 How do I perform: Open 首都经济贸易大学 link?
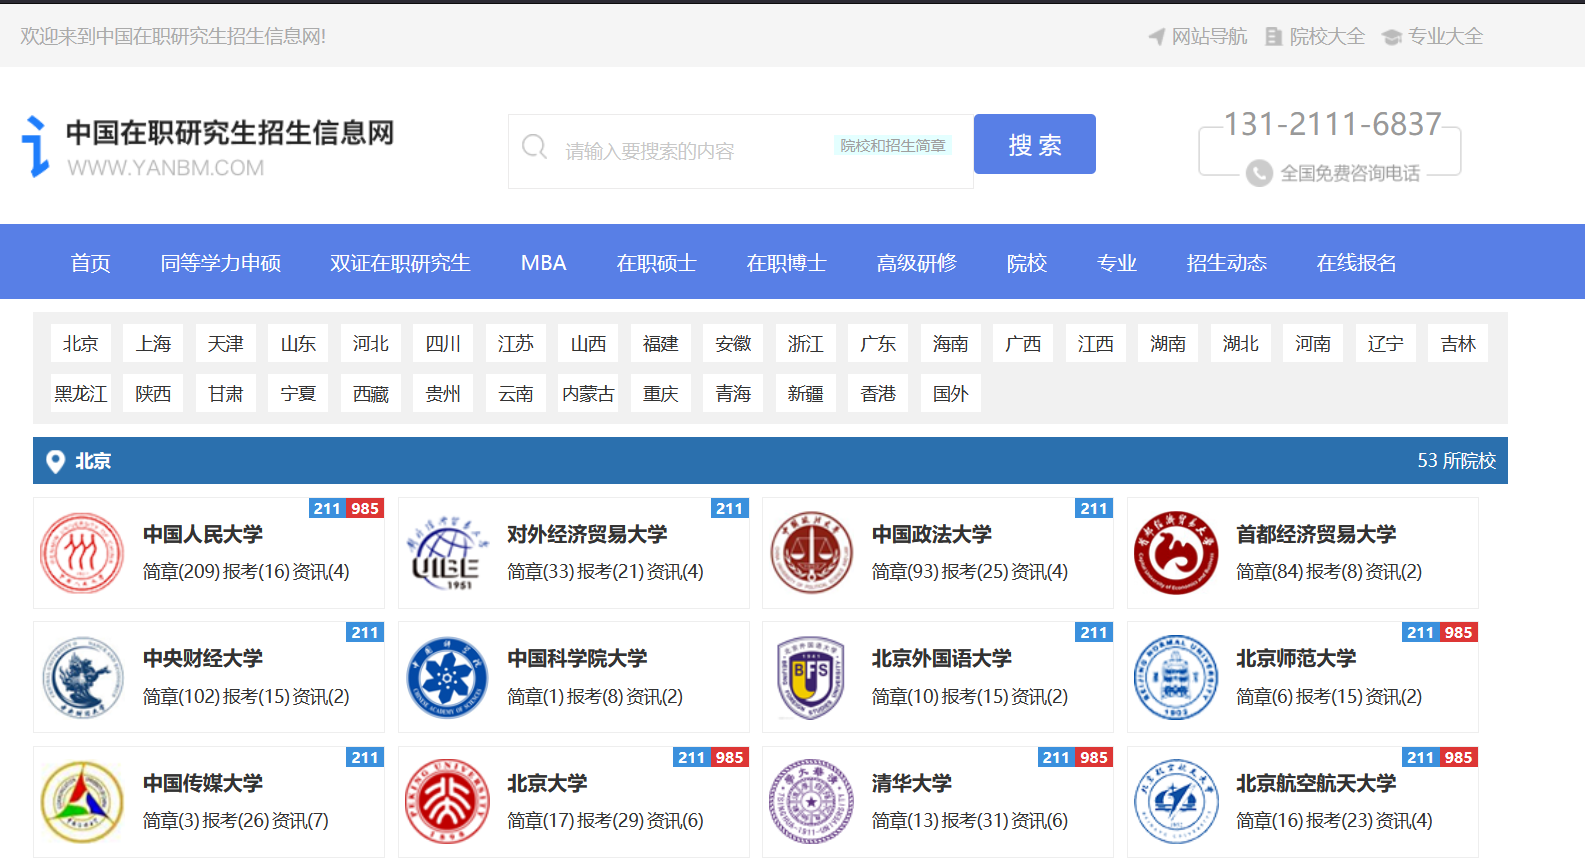[x=1316, y=534]
